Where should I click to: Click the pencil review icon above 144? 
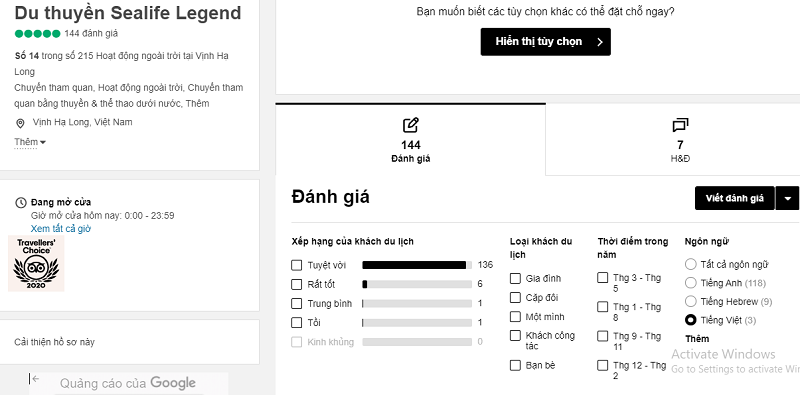[x=411, y=125]
